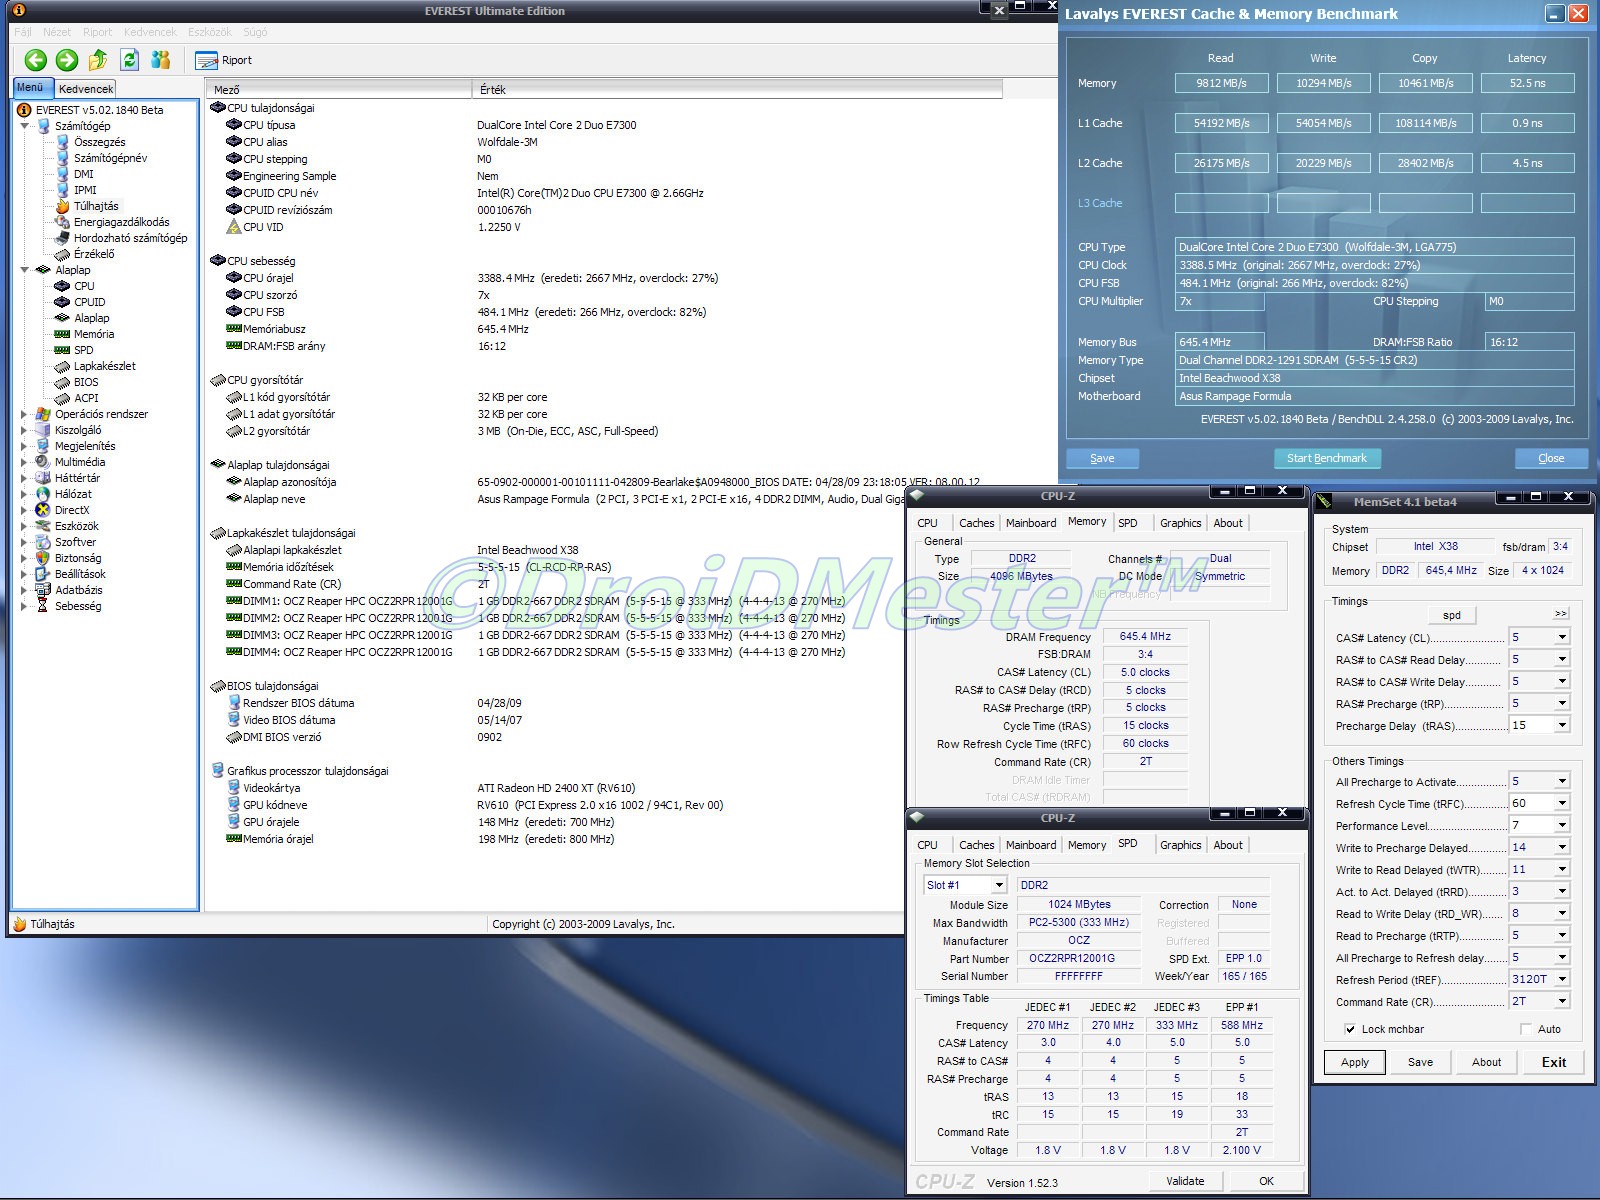
Task: Select ACPI tree item
Action: pos(86,398)
